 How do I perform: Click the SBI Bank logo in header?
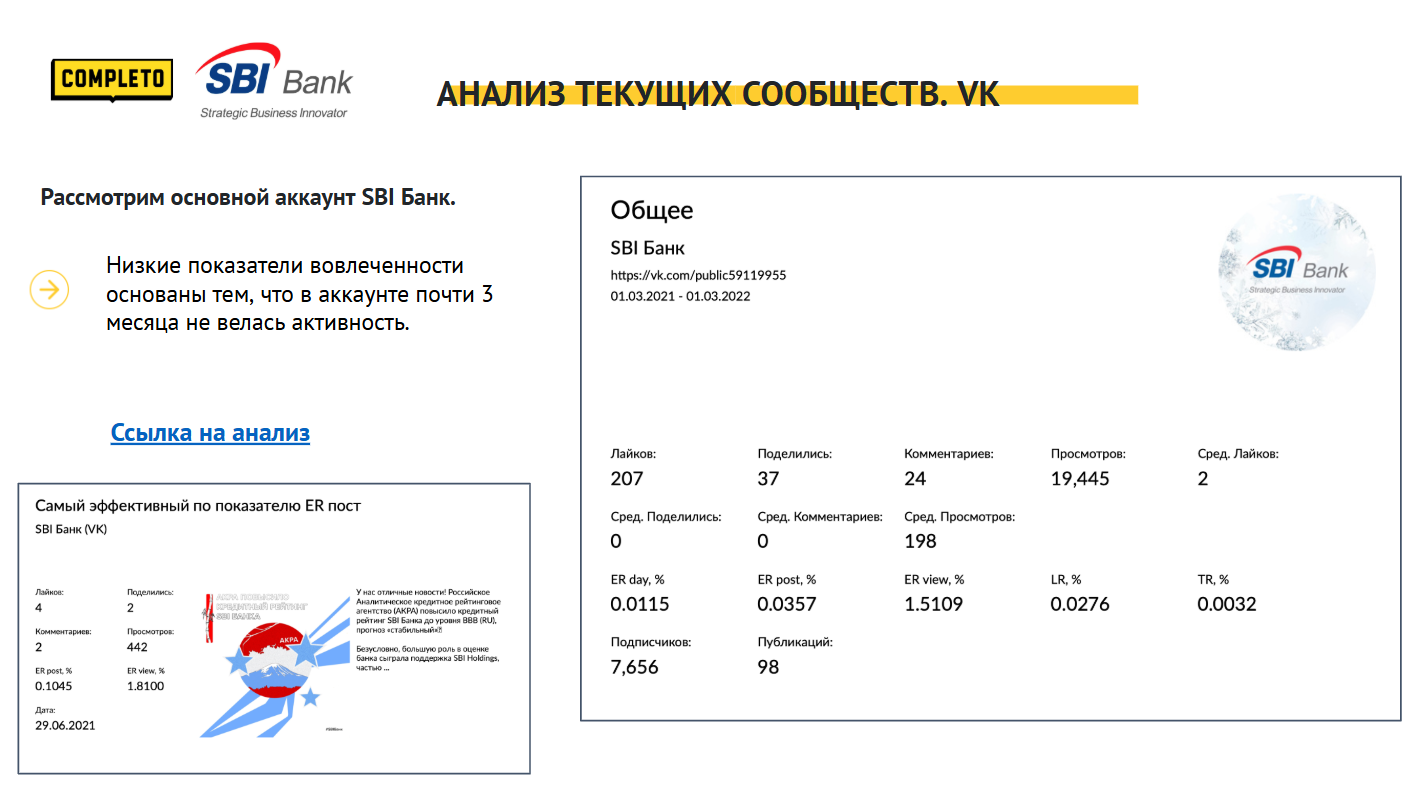(x=274, y=81)
